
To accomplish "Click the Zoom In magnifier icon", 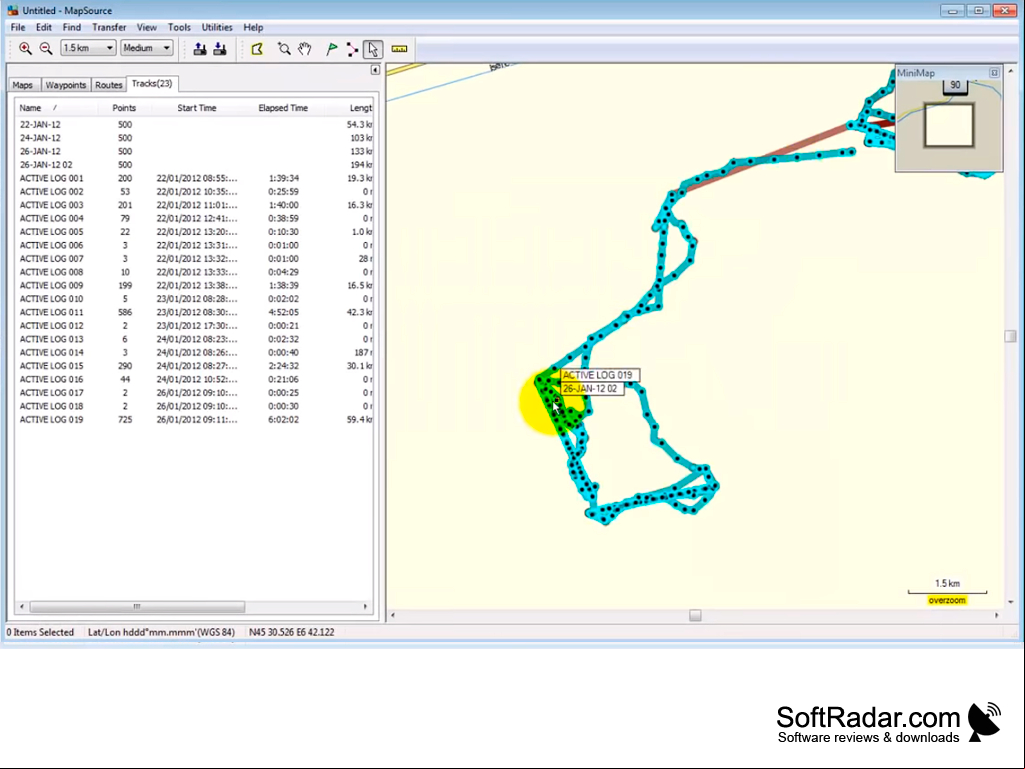I will click(x=25, y=48).
